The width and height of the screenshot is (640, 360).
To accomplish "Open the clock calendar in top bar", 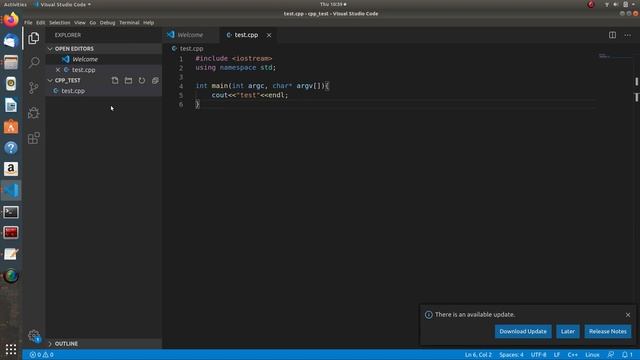I will click(333, 4).
